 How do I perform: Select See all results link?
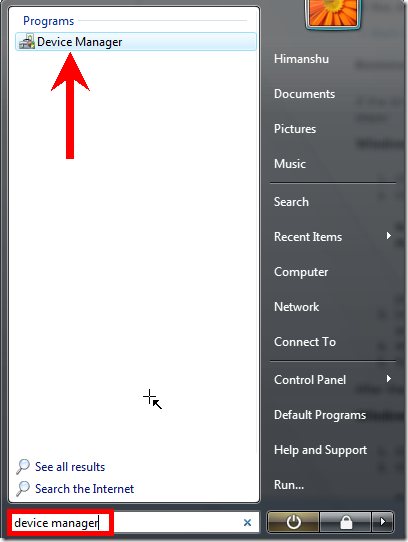coord(70,467)
